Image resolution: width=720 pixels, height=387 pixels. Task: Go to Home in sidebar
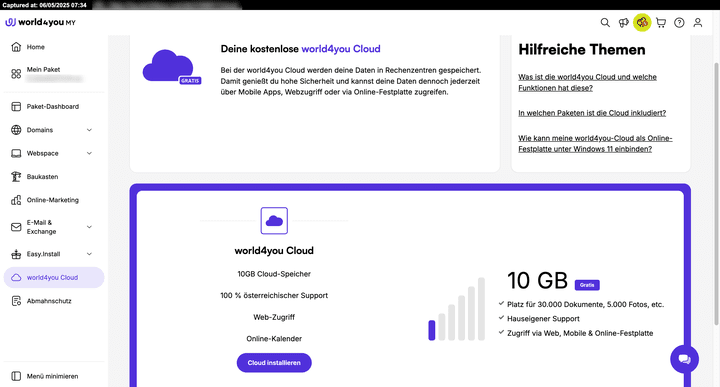[x=54, y=47]
